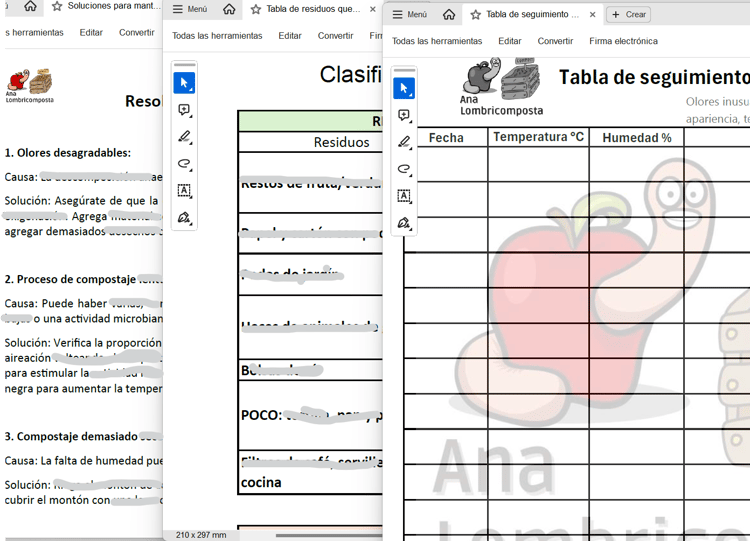
Task: Open Menú in the seguimiento window
Action: pyautogui.click(x=409, y=14)
